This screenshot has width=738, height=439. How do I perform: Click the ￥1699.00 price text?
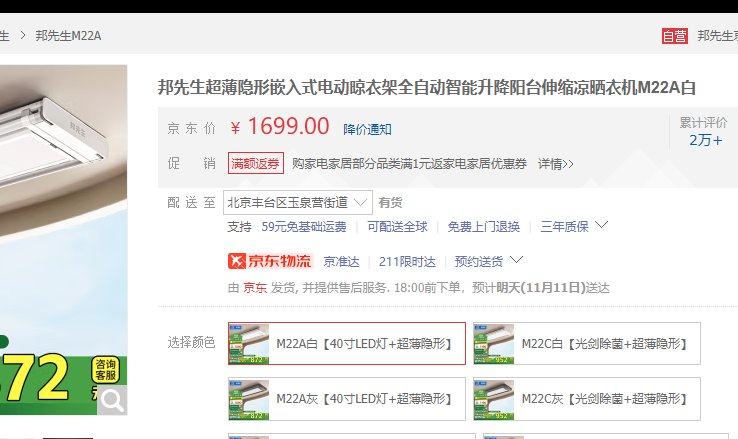point(280,127)
